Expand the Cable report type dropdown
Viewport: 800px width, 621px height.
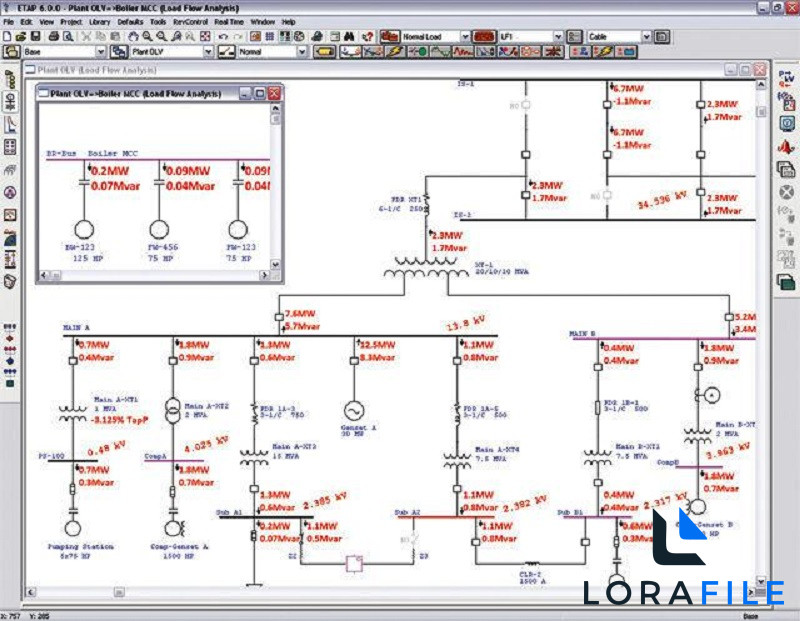pyautogui.click(x=646, y=37)
